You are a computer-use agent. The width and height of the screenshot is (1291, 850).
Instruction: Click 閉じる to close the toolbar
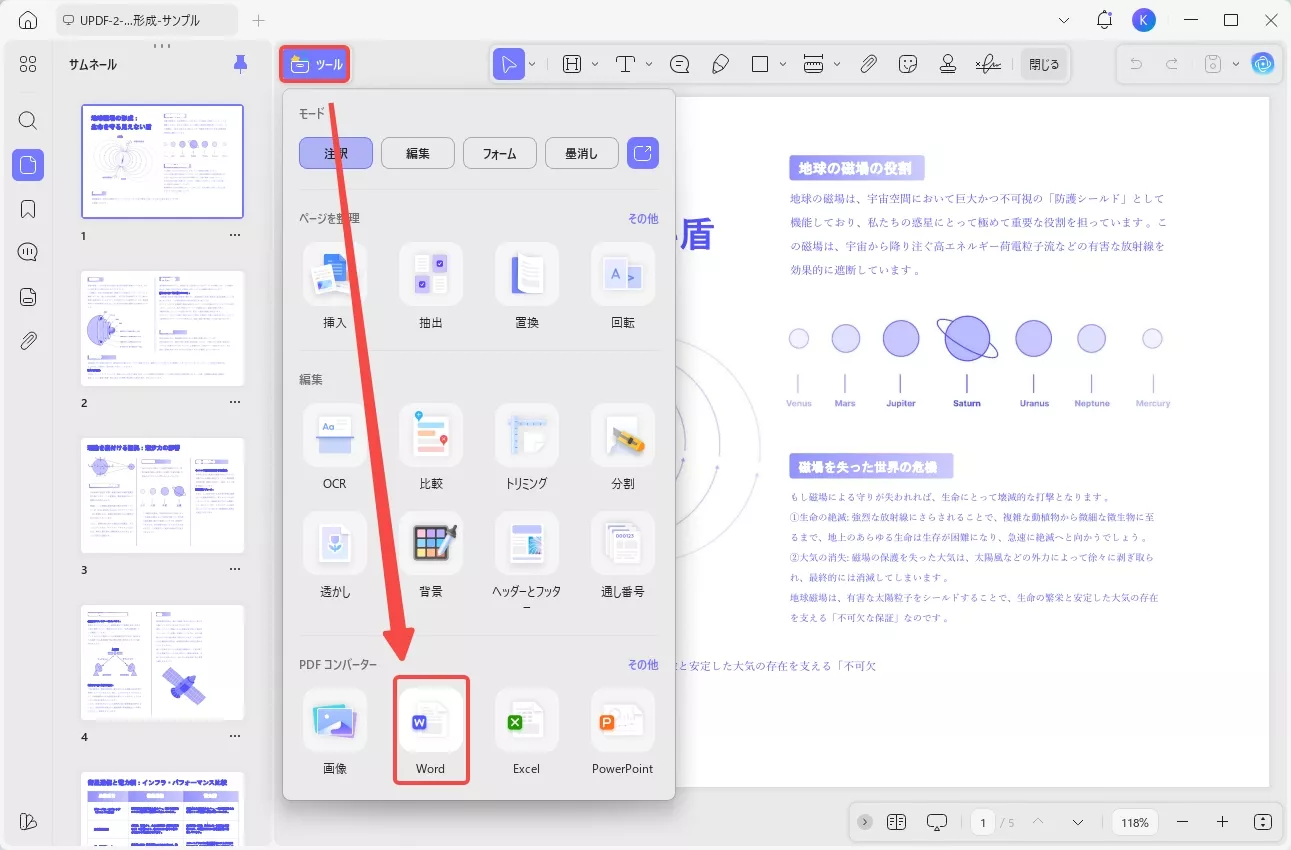1044,63
